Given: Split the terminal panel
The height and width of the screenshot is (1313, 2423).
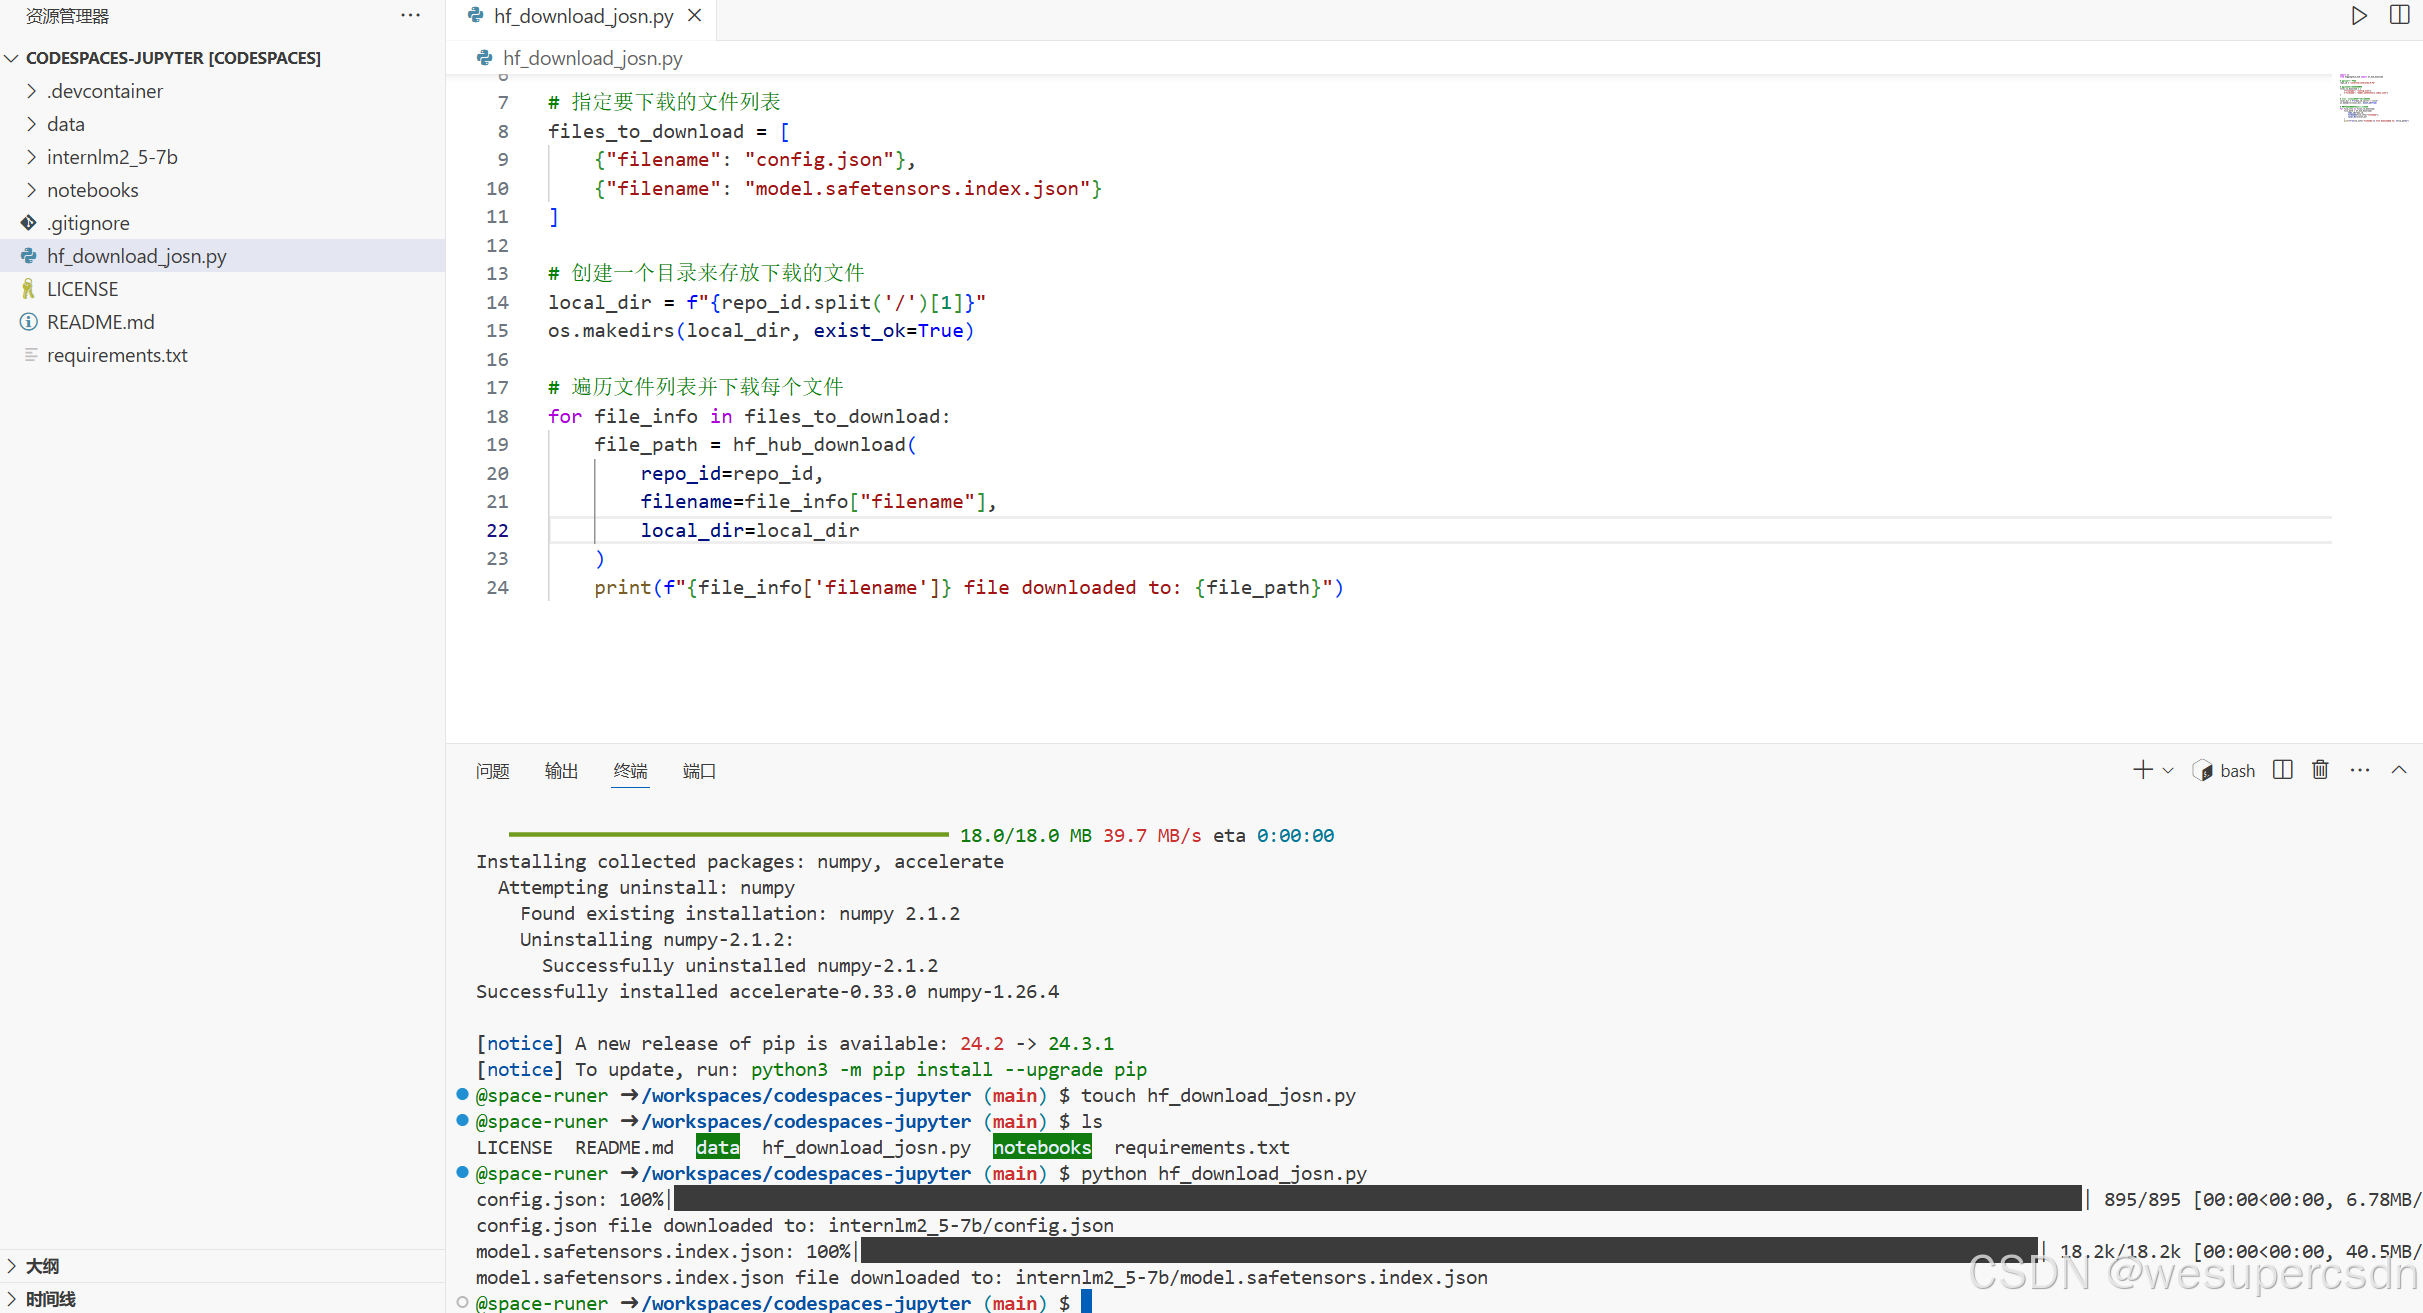Looking at the screenshot, I should coord(2282,770).
